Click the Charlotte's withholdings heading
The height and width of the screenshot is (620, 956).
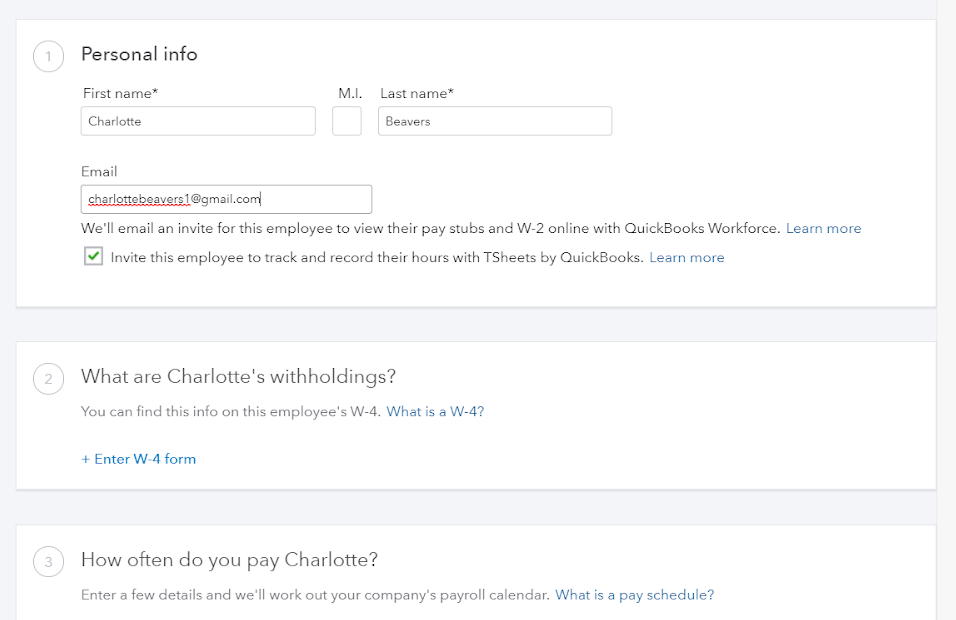239,376
